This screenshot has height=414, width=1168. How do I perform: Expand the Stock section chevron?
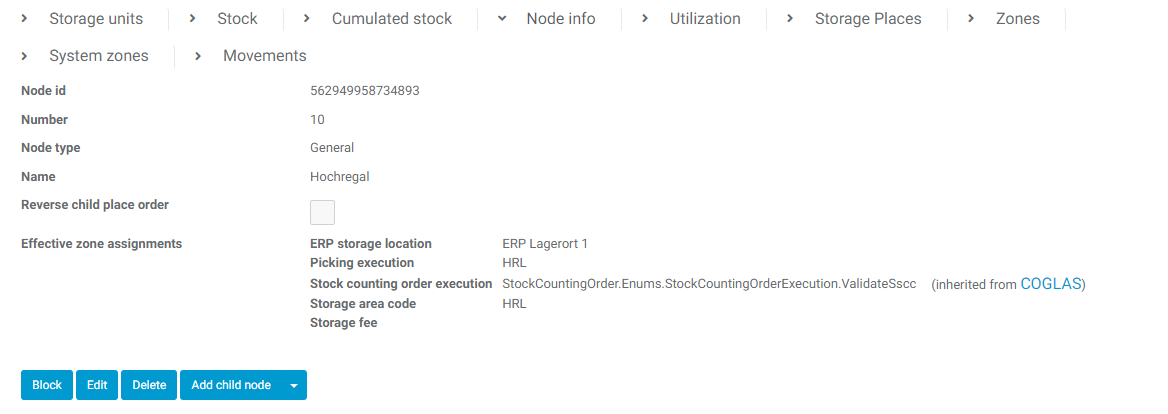point(194,19)
